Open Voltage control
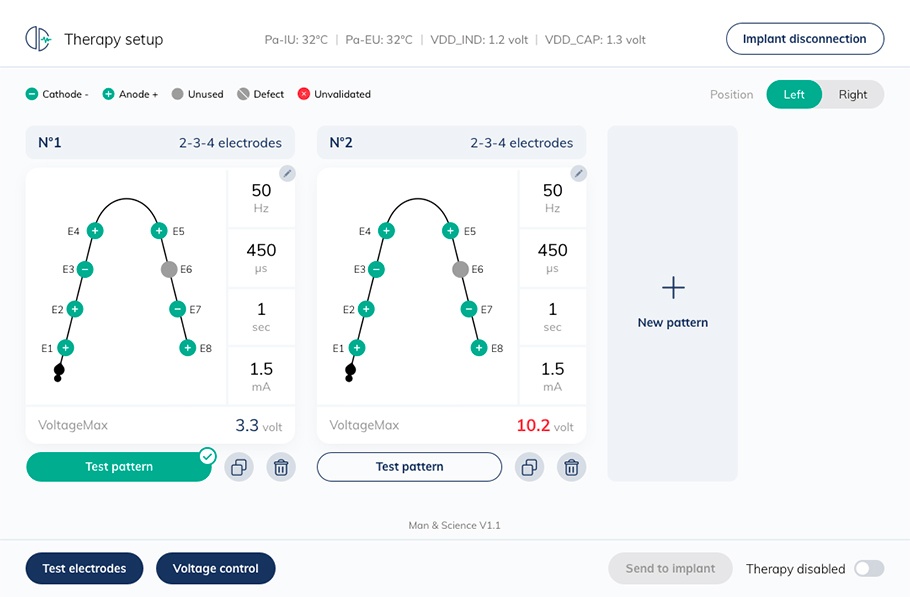 (215, 569)
